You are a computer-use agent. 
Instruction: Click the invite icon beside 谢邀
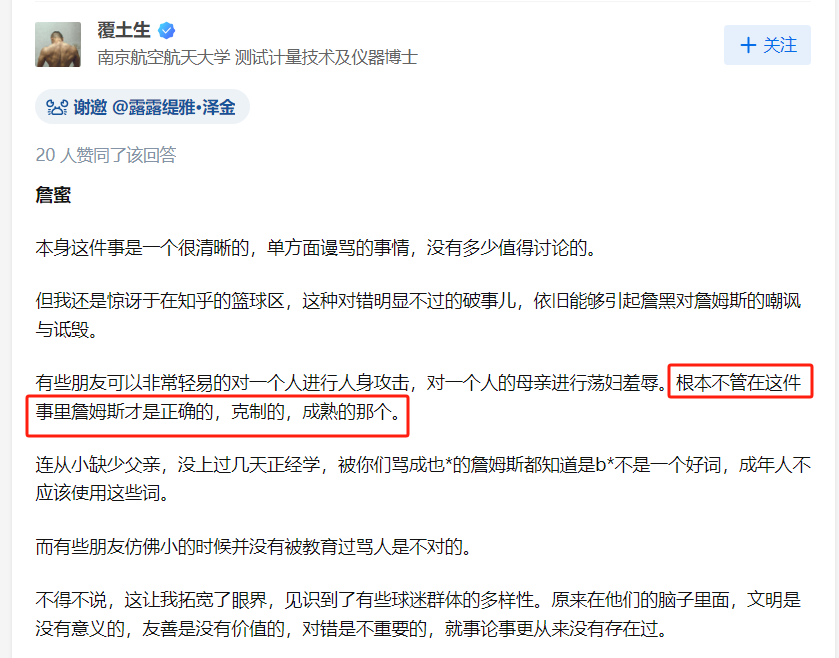click(x=57, y=108)
